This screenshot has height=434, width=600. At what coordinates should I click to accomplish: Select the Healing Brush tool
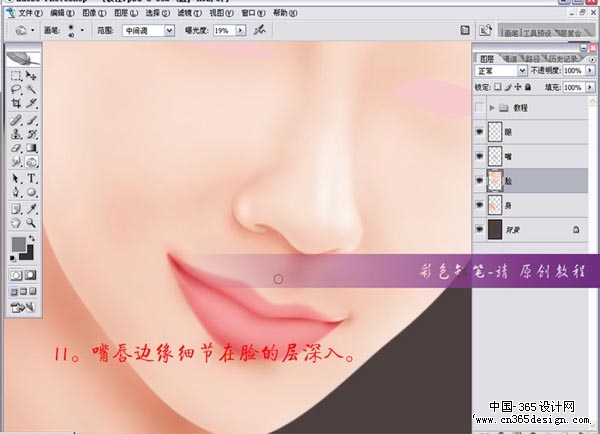[x=16, y=120]
